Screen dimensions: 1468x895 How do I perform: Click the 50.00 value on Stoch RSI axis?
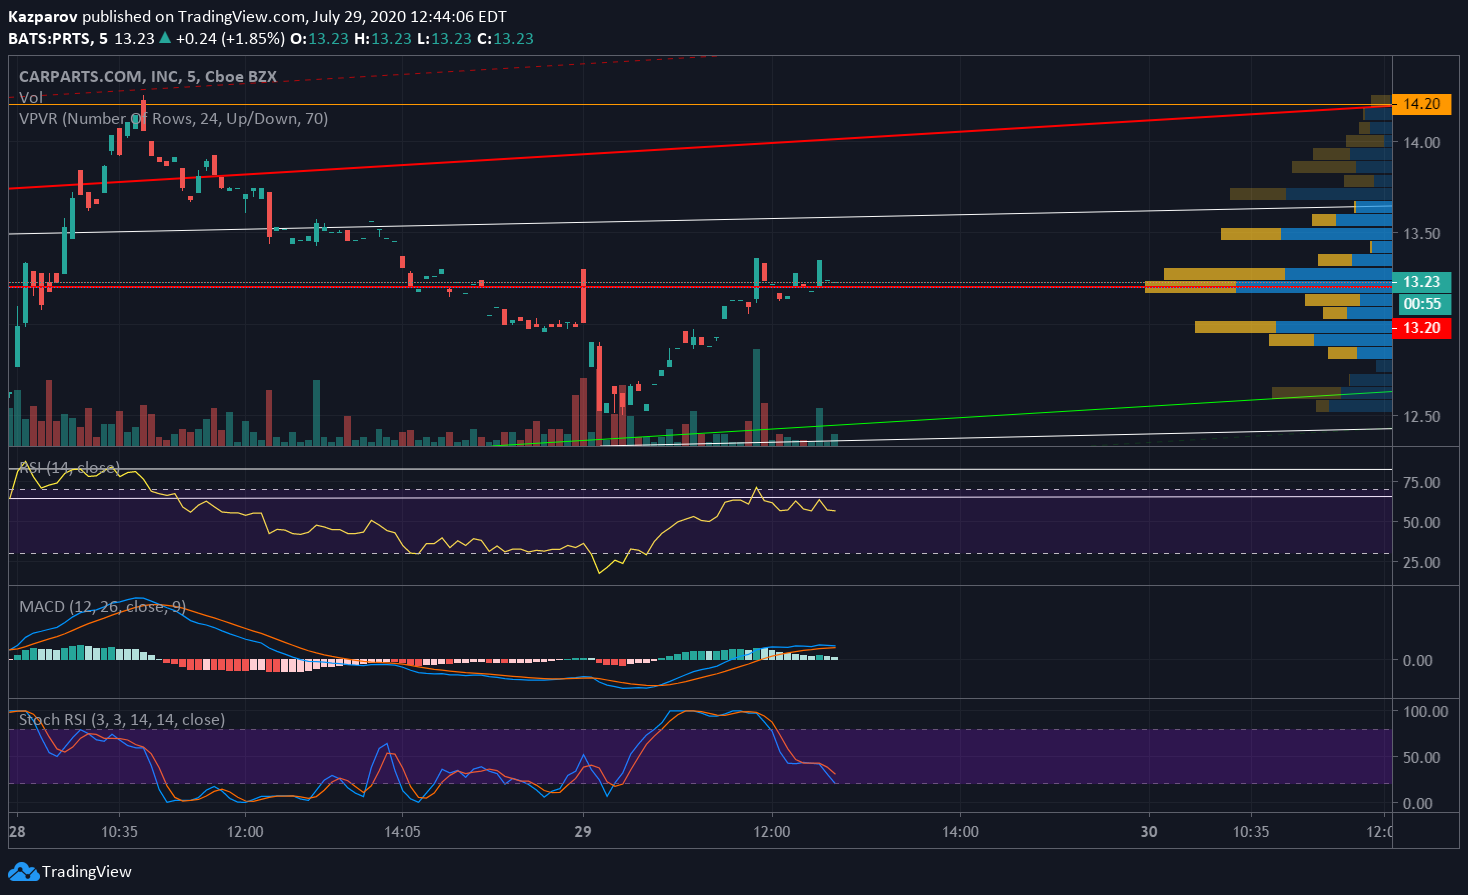pos(1421,758)
